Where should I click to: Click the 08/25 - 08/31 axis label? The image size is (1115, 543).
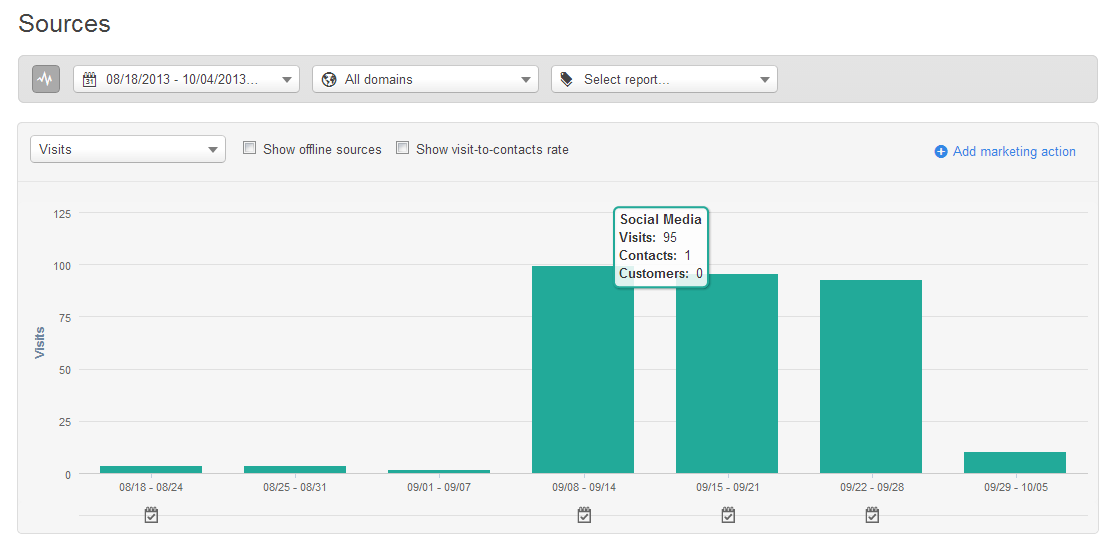pyautogui.click(x=295, y=488)
